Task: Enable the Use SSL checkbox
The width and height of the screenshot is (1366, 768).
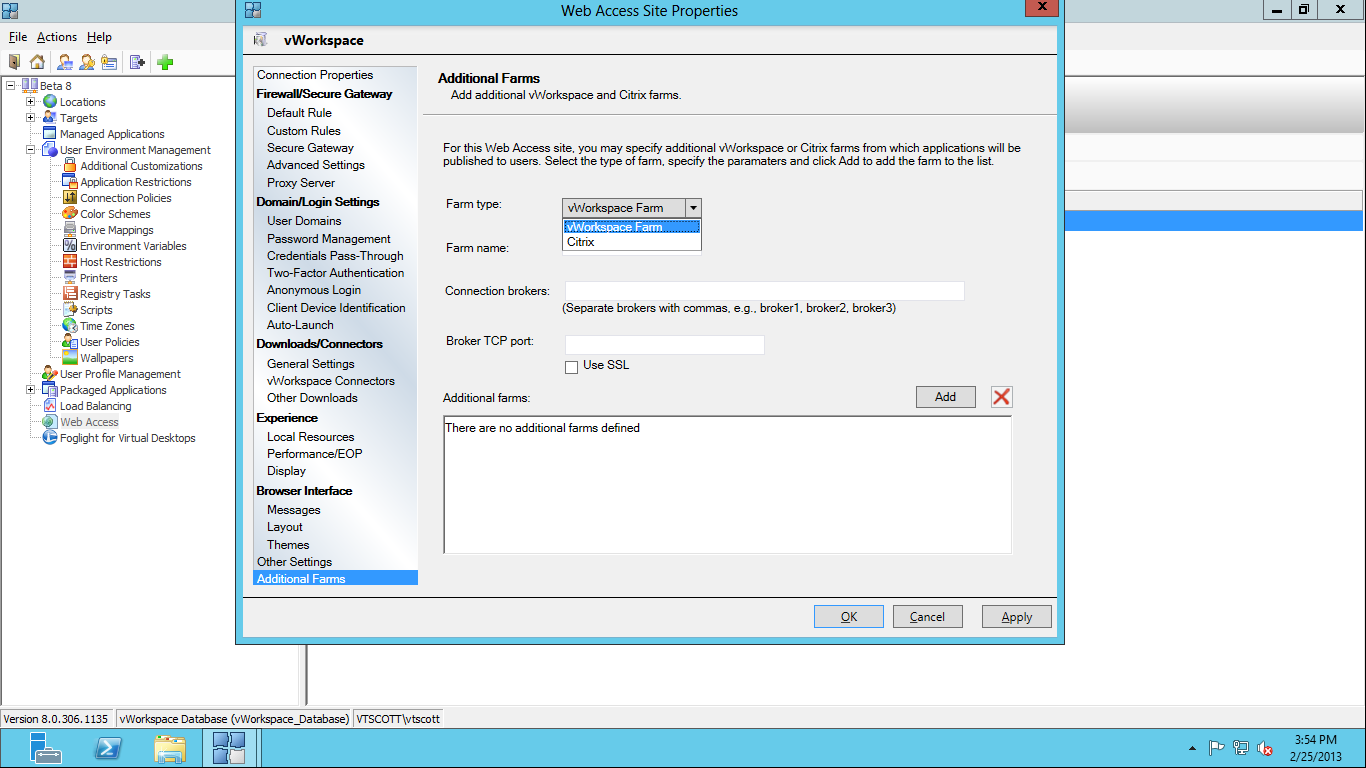Action: click(x=572, y=367)
